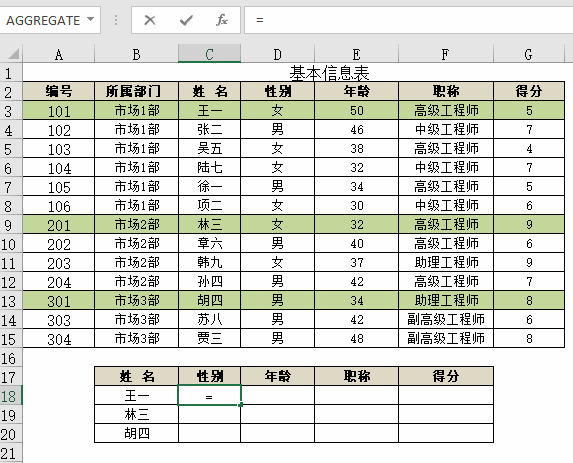
Task: Select column F header
Action: coord(446,54)
